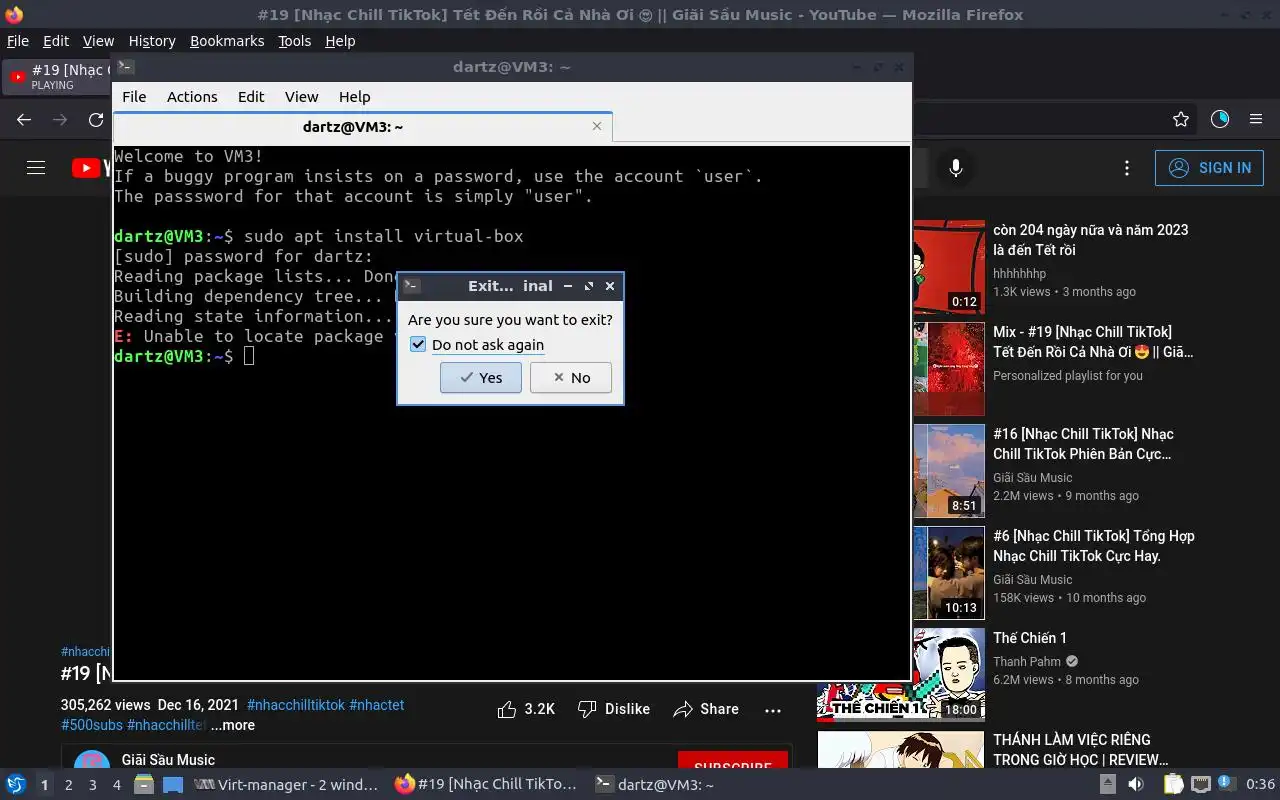1280x800 pixels.
Task: Reload the page in Firefox
Action: pyautogui.click(x=96, y=119)
